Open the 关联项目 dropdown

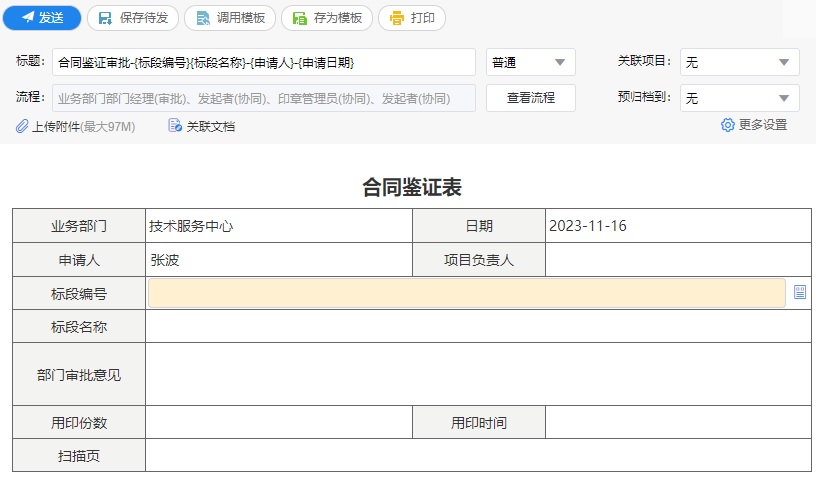tap(739, 62)
